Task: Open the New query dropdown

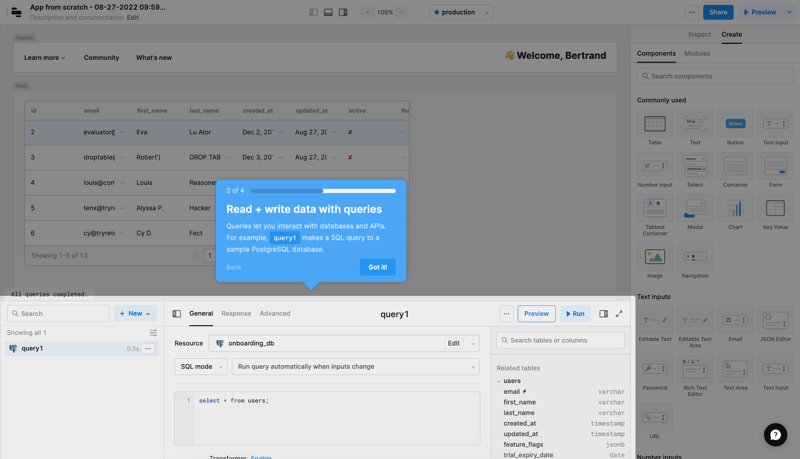Action: coord(135,314)
